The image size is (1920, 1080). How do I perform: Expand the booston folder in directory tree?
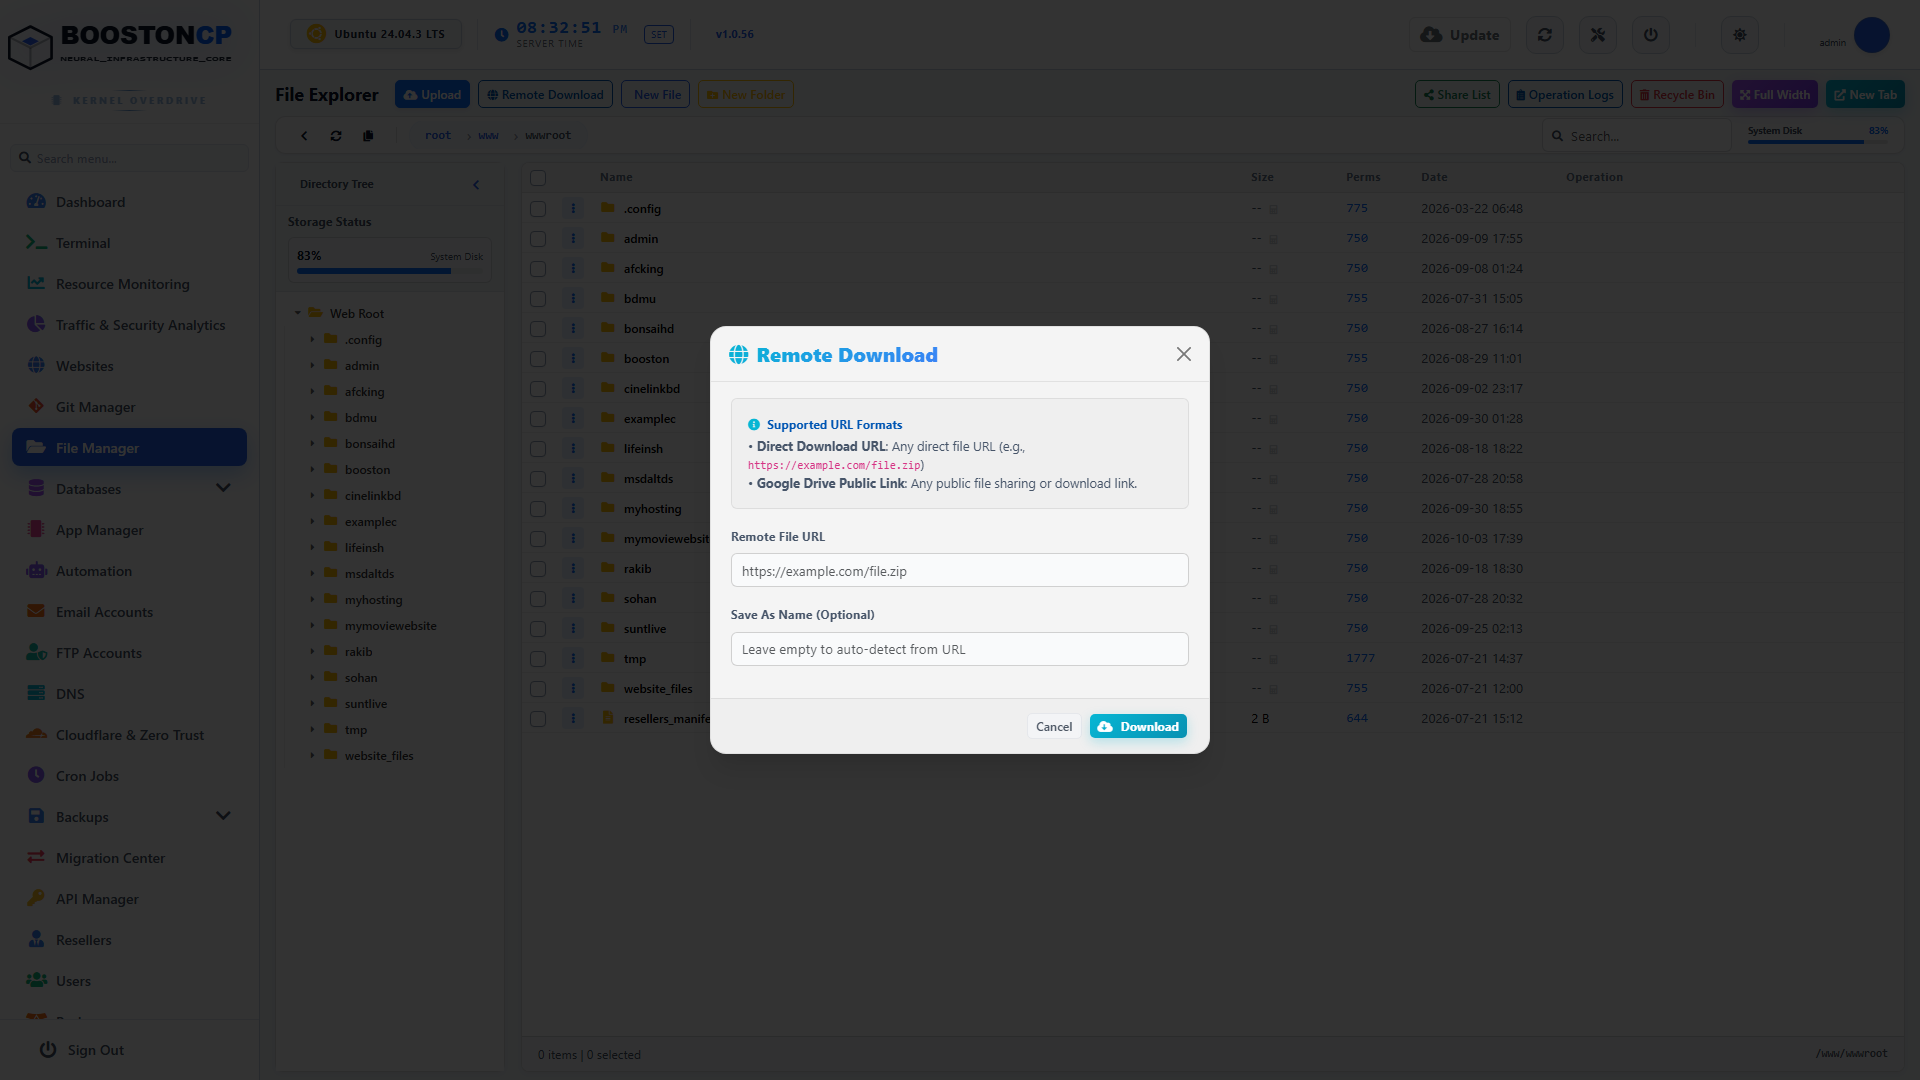[x=312, y=469]
